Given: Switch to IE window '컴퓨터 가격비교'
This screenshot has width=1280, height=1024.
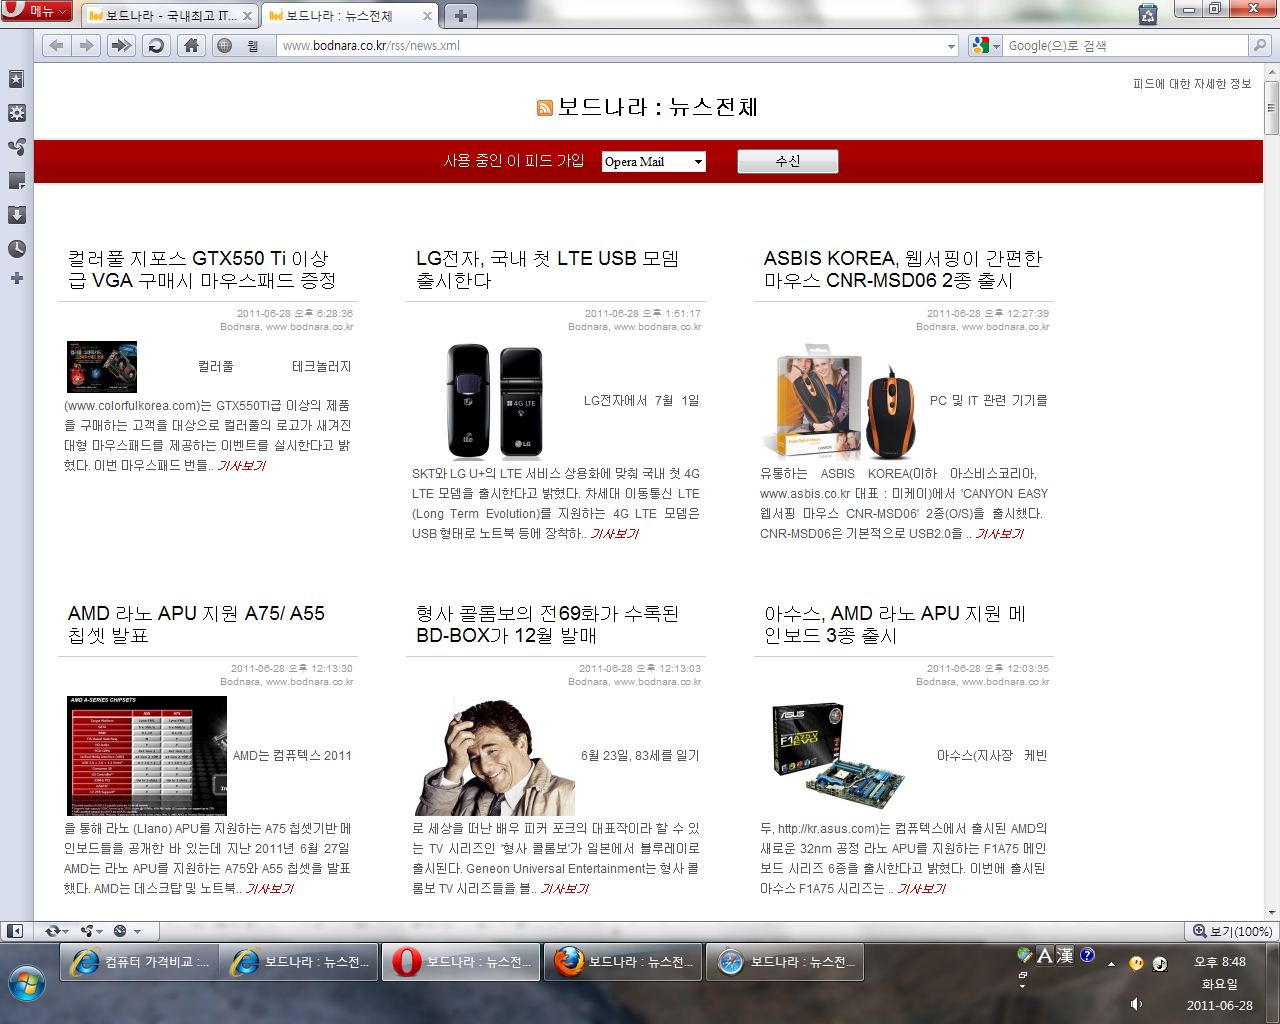Looking at the screenshot, I should pos(137,962).
